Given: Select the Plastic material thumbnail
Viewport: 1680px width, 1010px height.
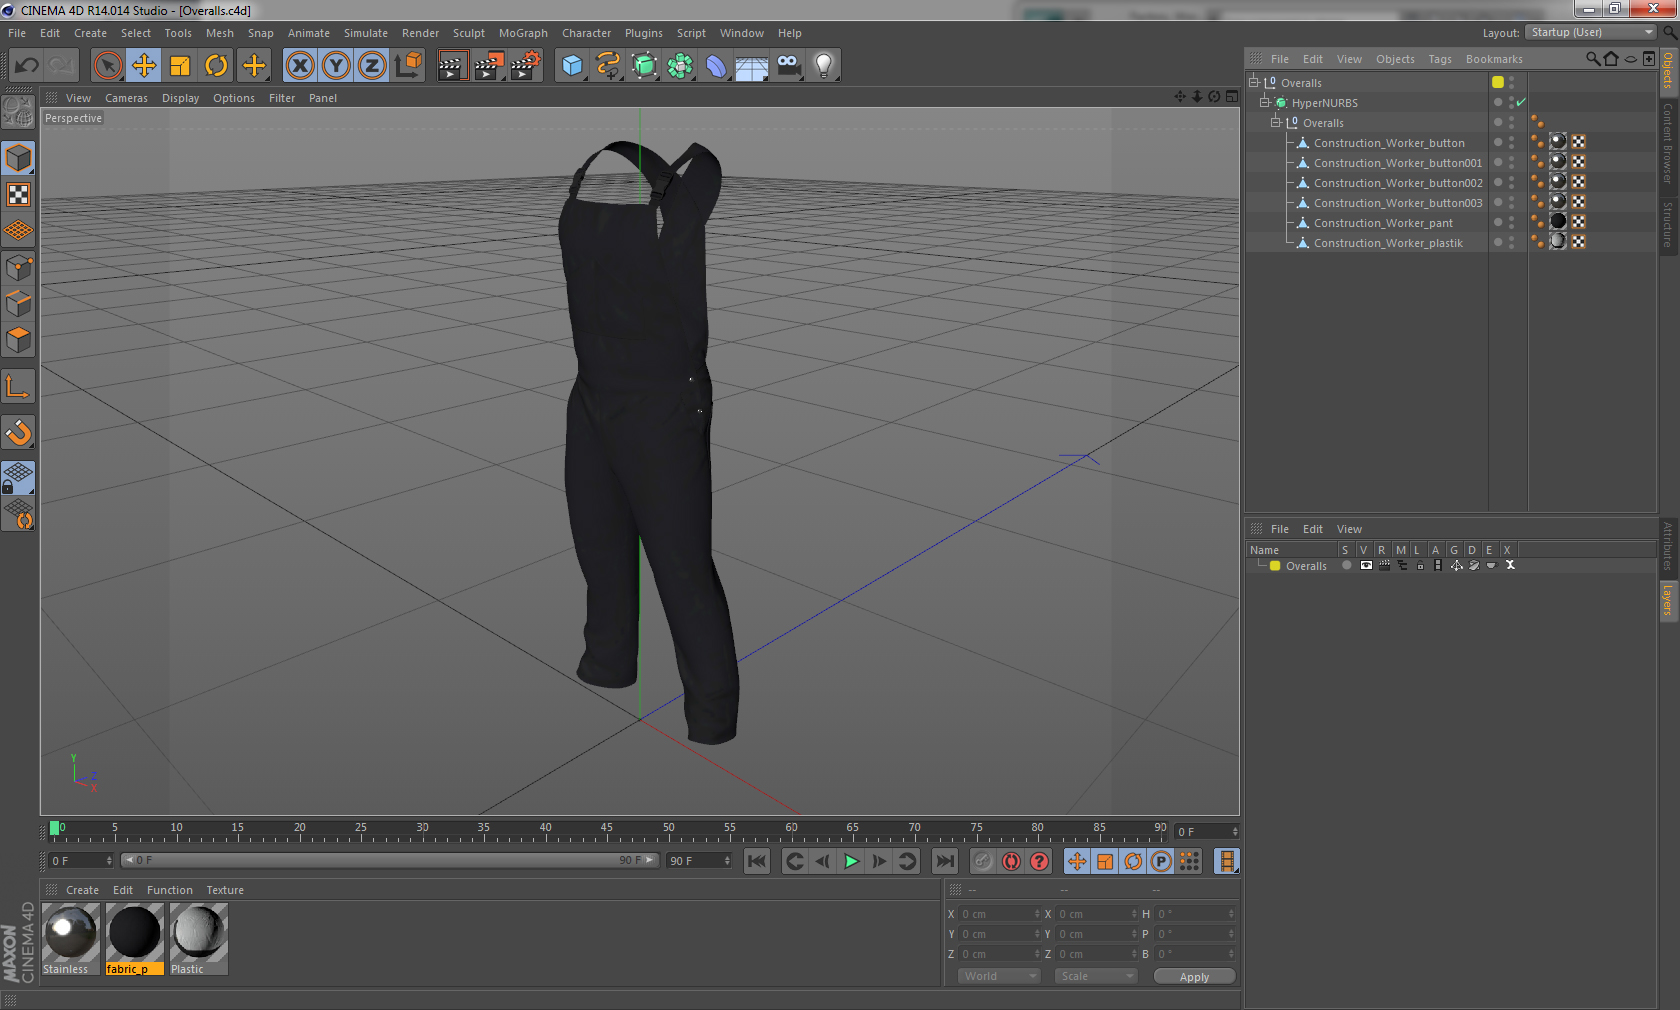Looking at the screenshot, I should [199, 938].
